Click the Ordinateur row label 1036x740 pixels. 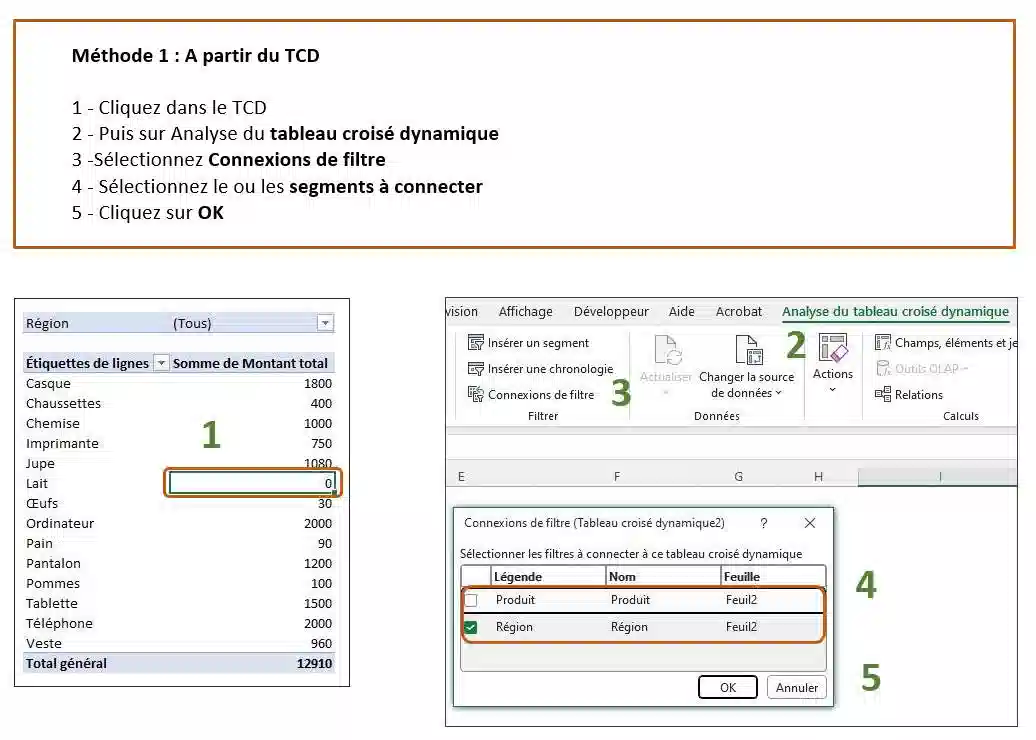tap(60, 523)
